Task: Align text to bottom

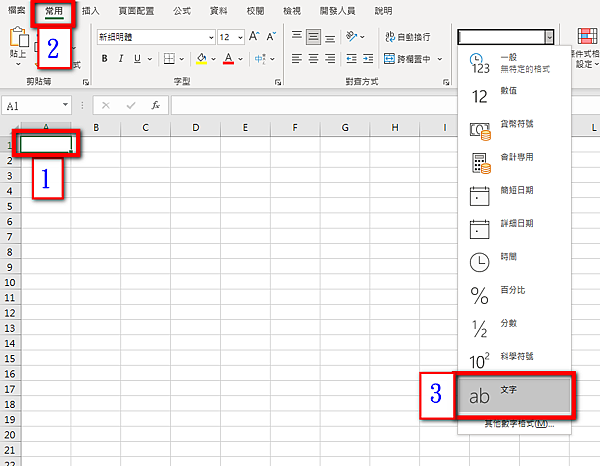Action: pos(330,37)
